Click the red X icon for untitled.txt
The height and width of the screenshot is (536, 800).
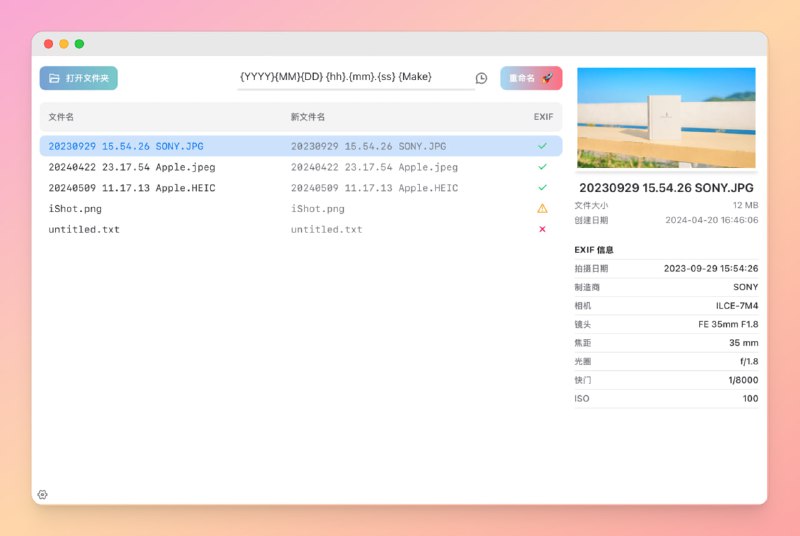point(542,230)
